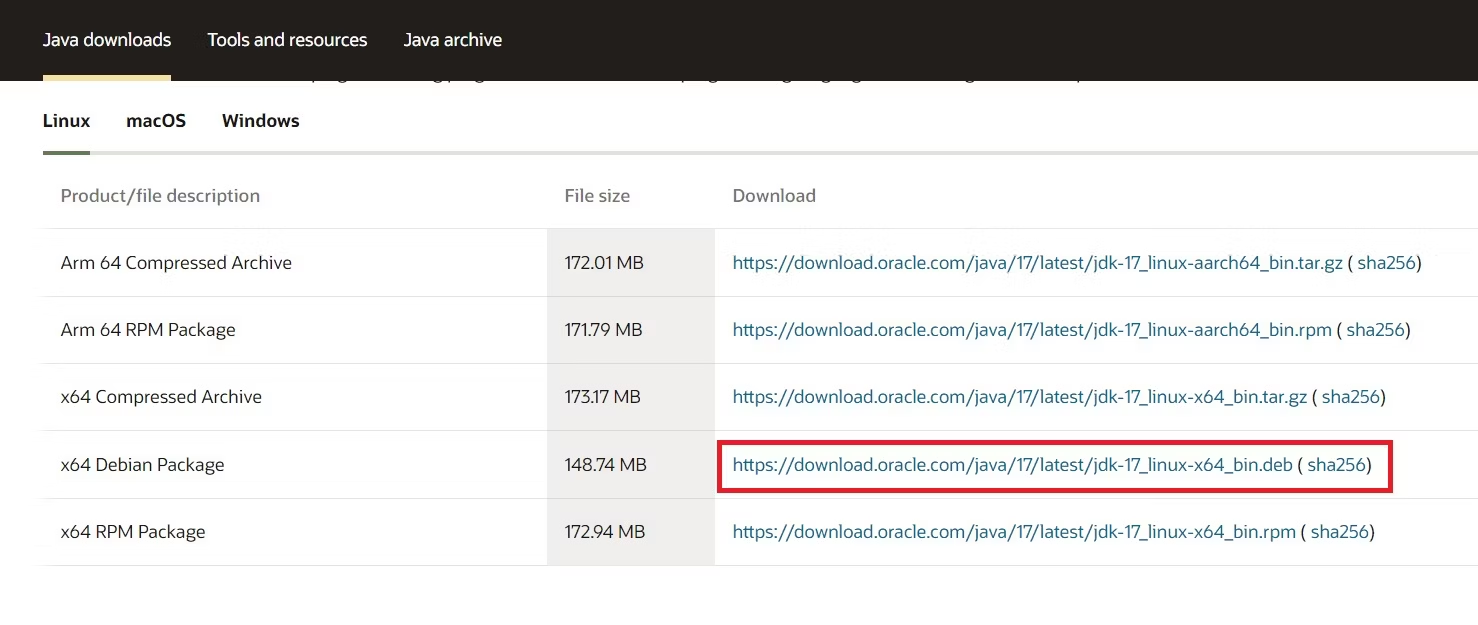Screen dimensions: 1478x625
Task: Open sha256 for Arm 64 Compressed Archive
Action: [1386, 263]
